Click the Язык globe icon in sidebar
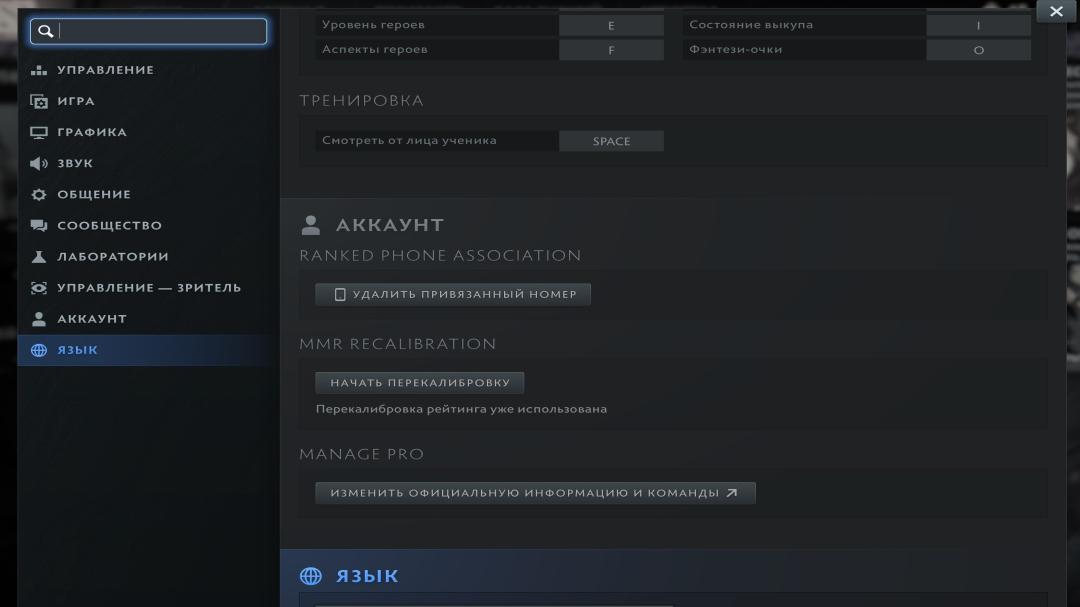Image resolution: width=1080 pixels, height=607 pixels. coord(39,350)
